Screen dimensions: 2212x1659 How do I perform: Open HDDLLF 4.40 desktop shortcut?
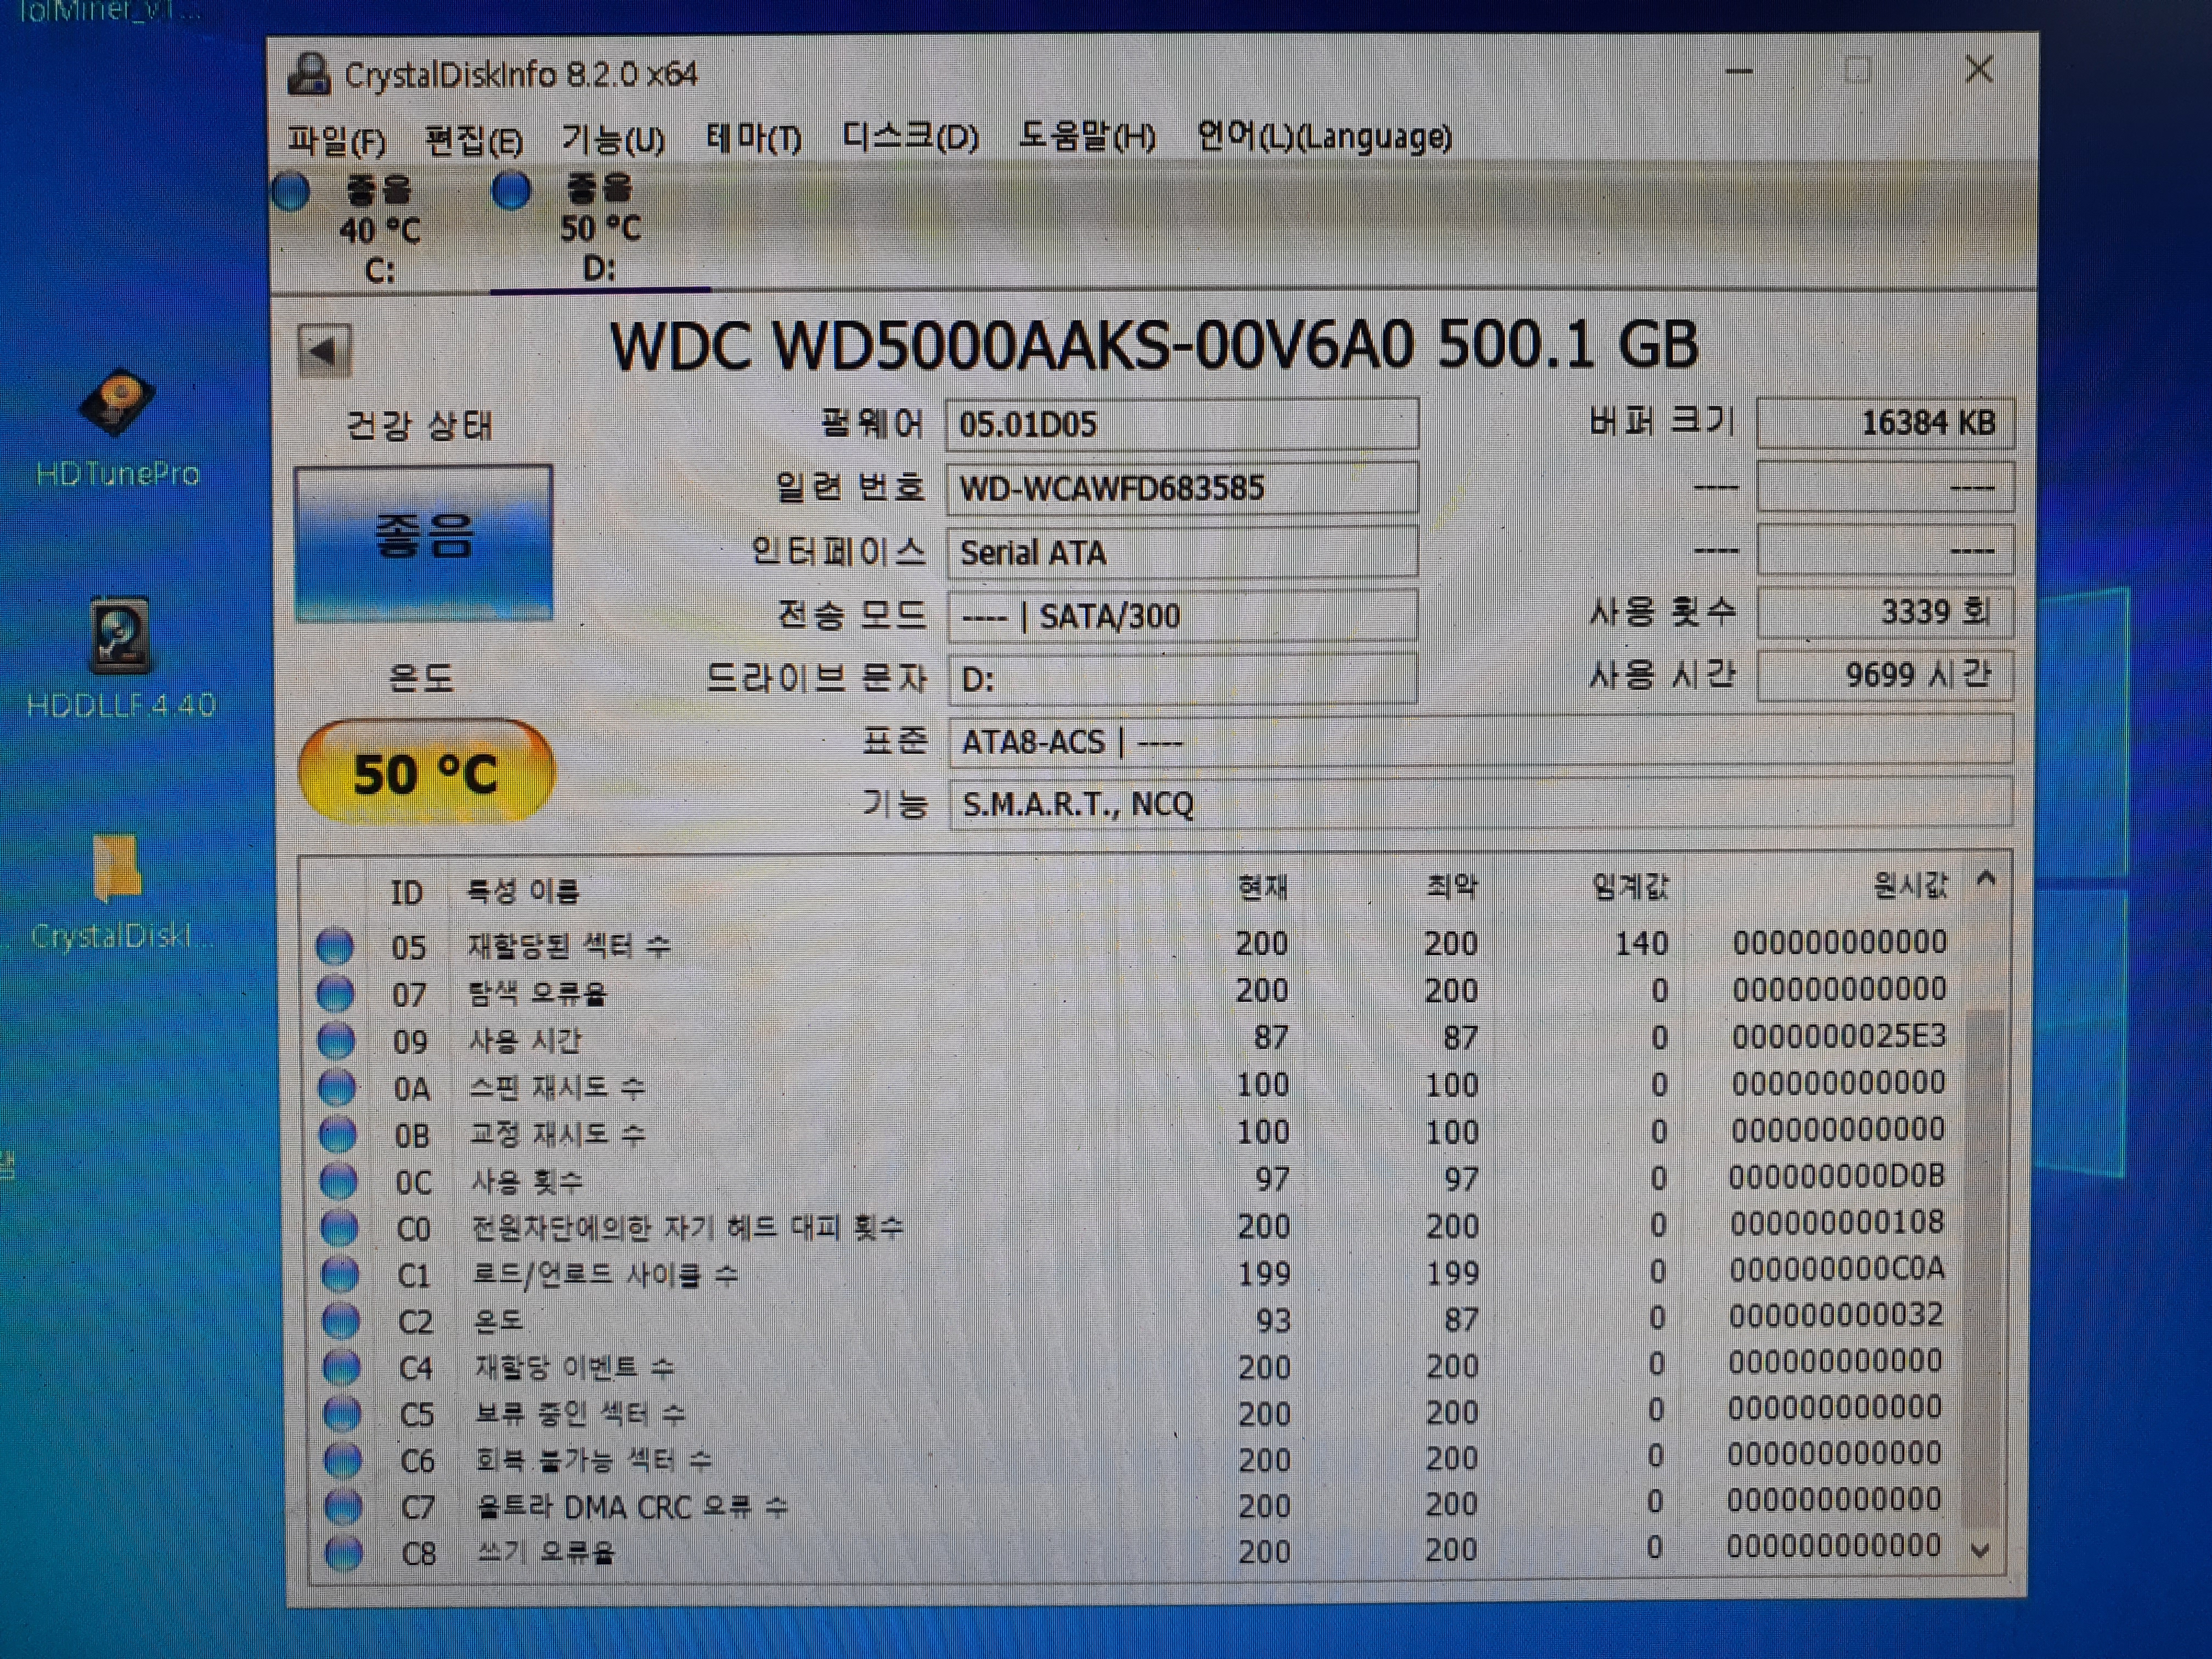(119, 636)
